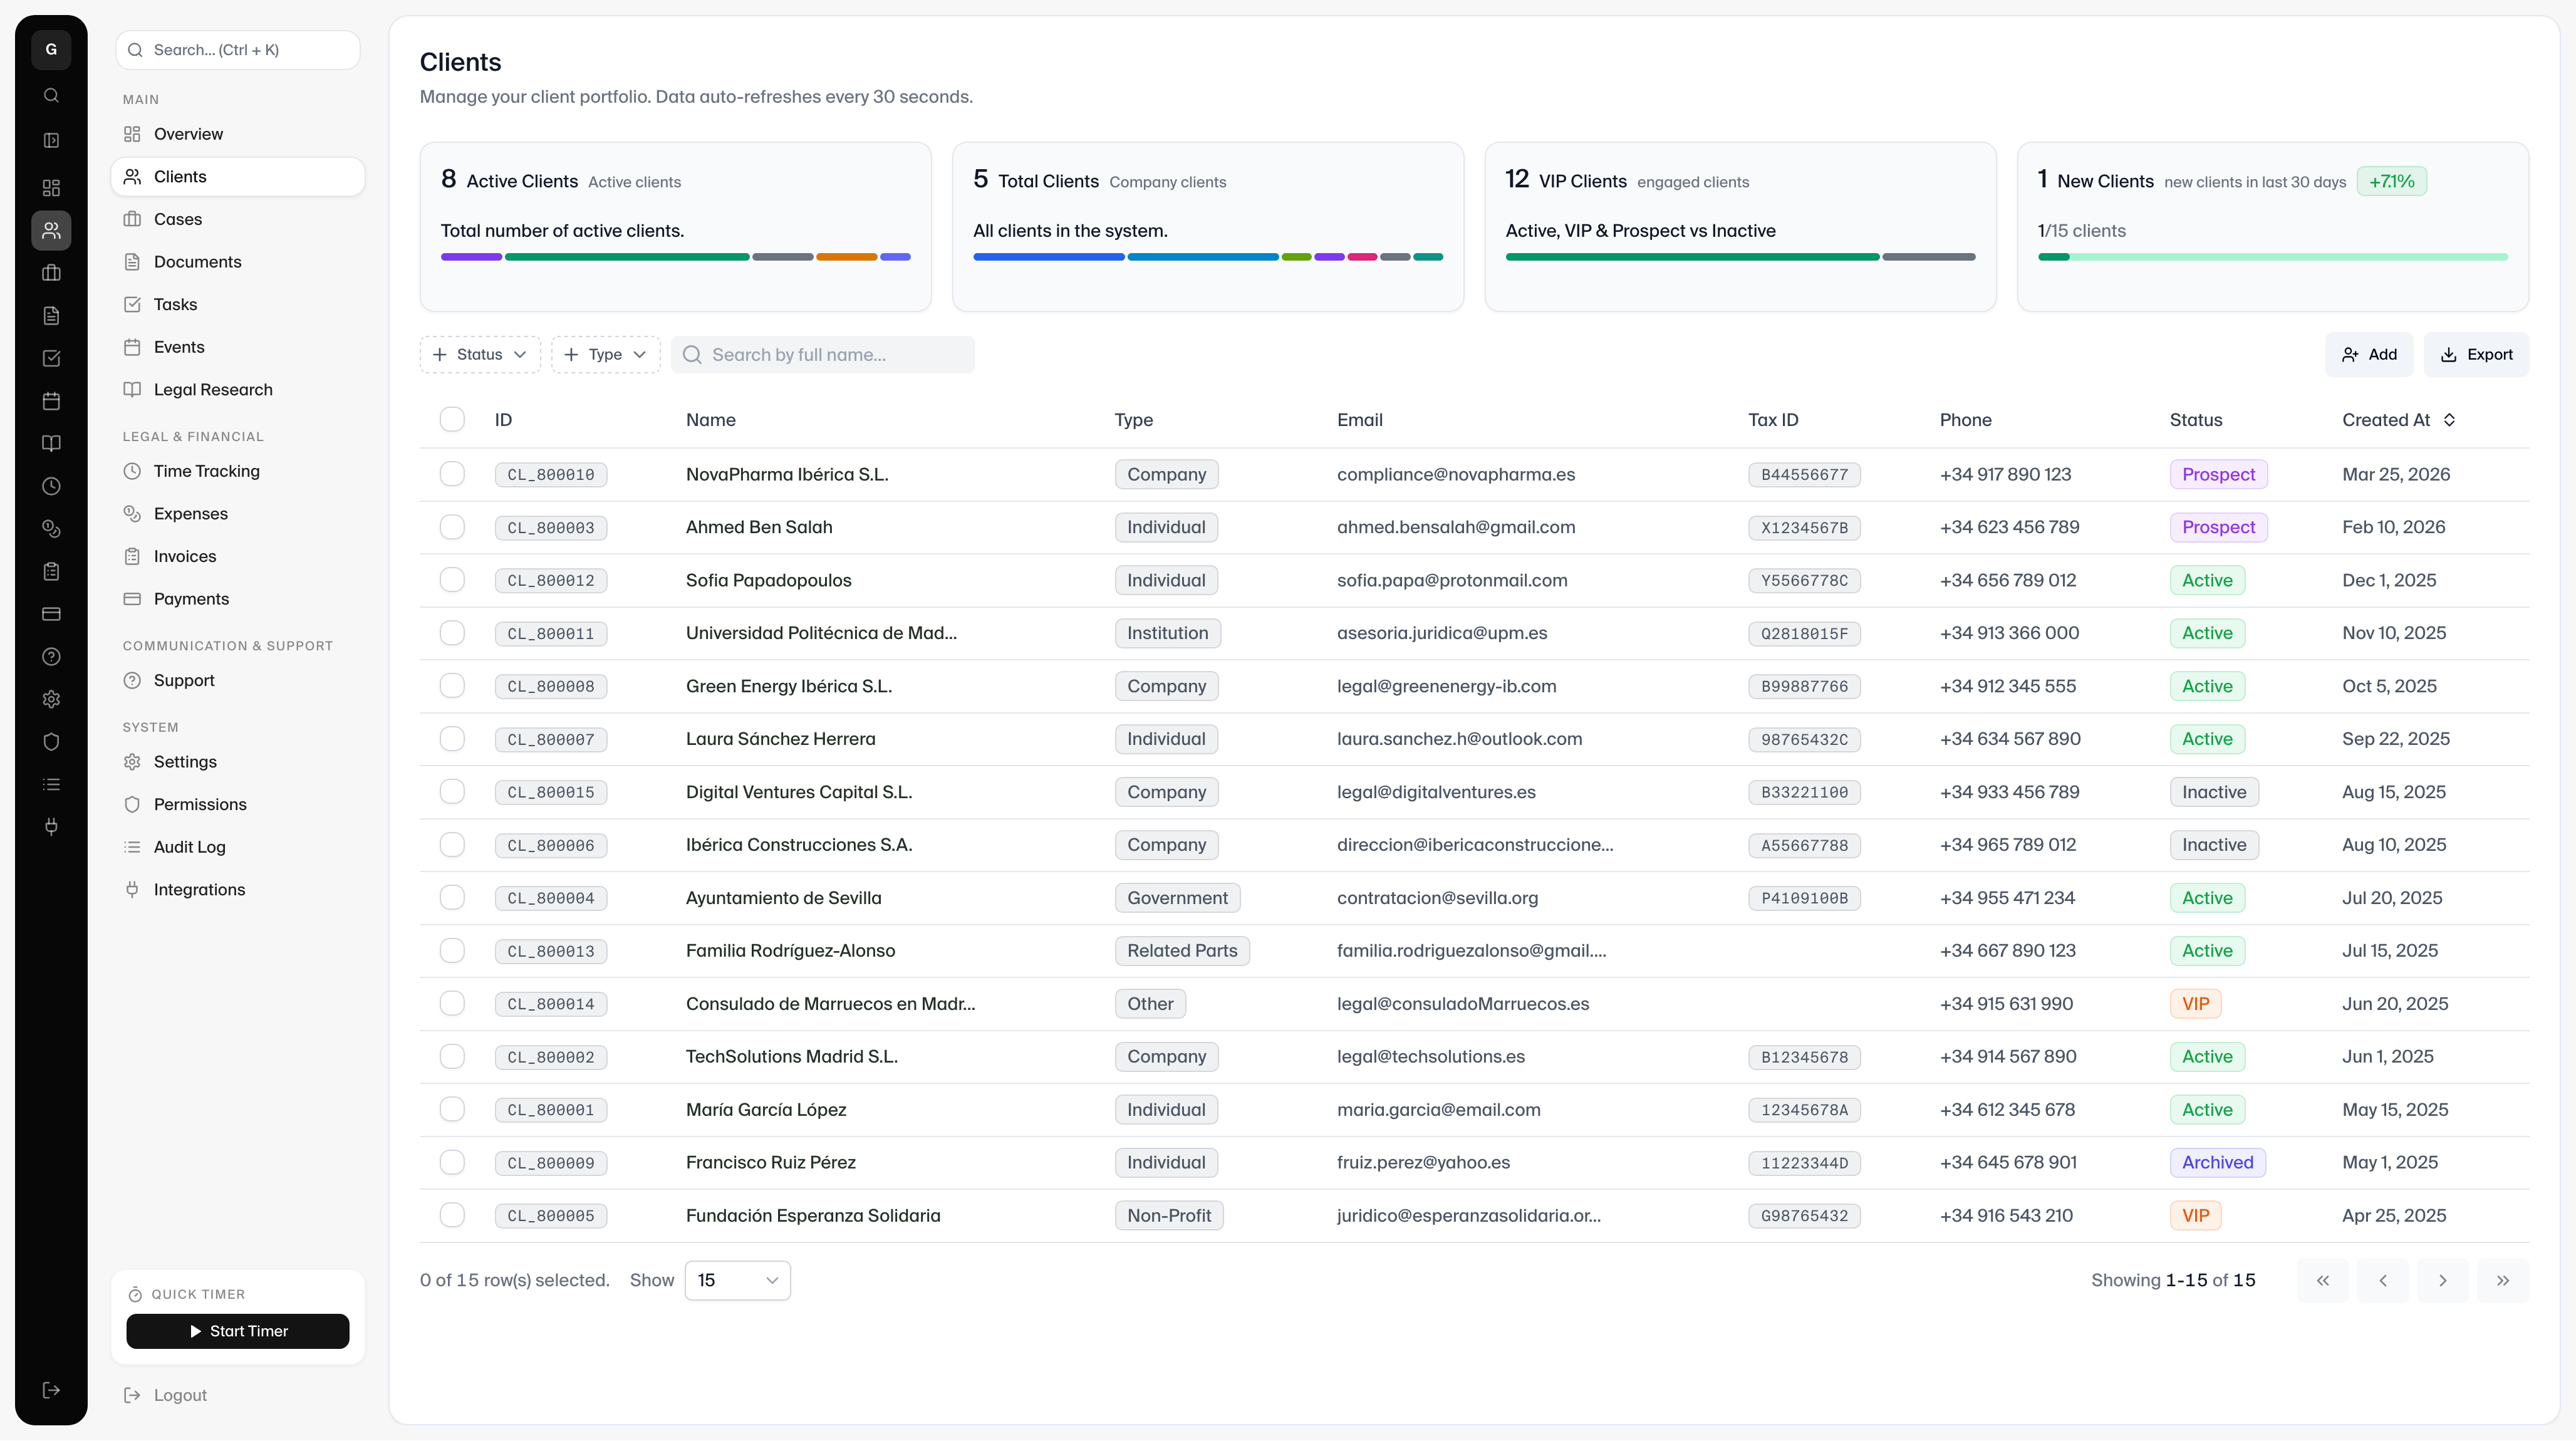Jump to the last page arrow
Image resolution: width=2576 pixels, height=1441 pixels.
click(2502, 1281)
